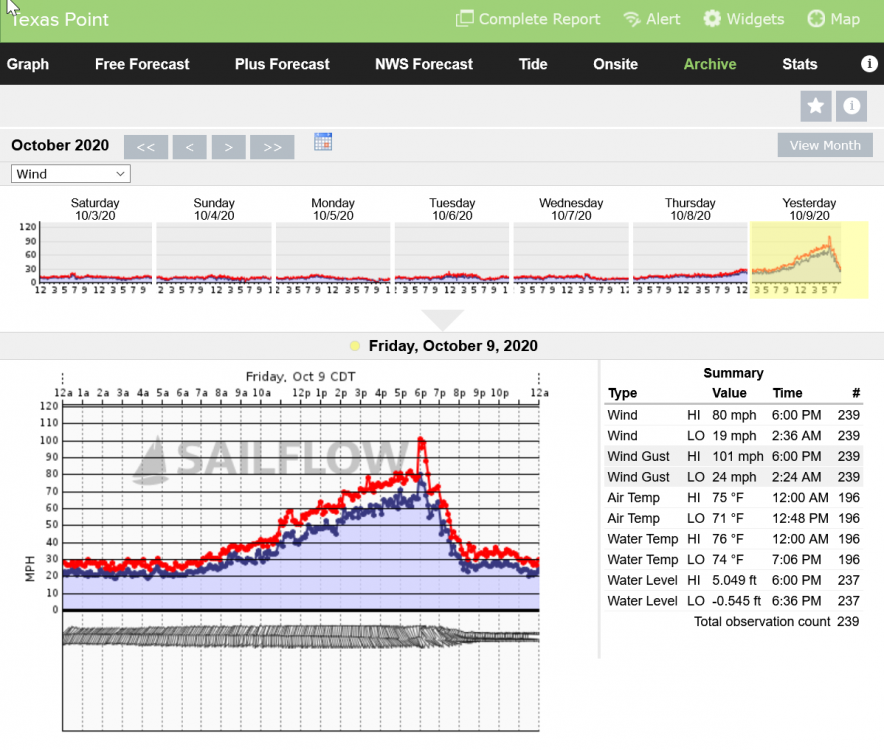Click the 2:36 AM time for Wind LO
The width and height of the screenshot is (884, 750).
pyautogui.click(x=796, y=436)
